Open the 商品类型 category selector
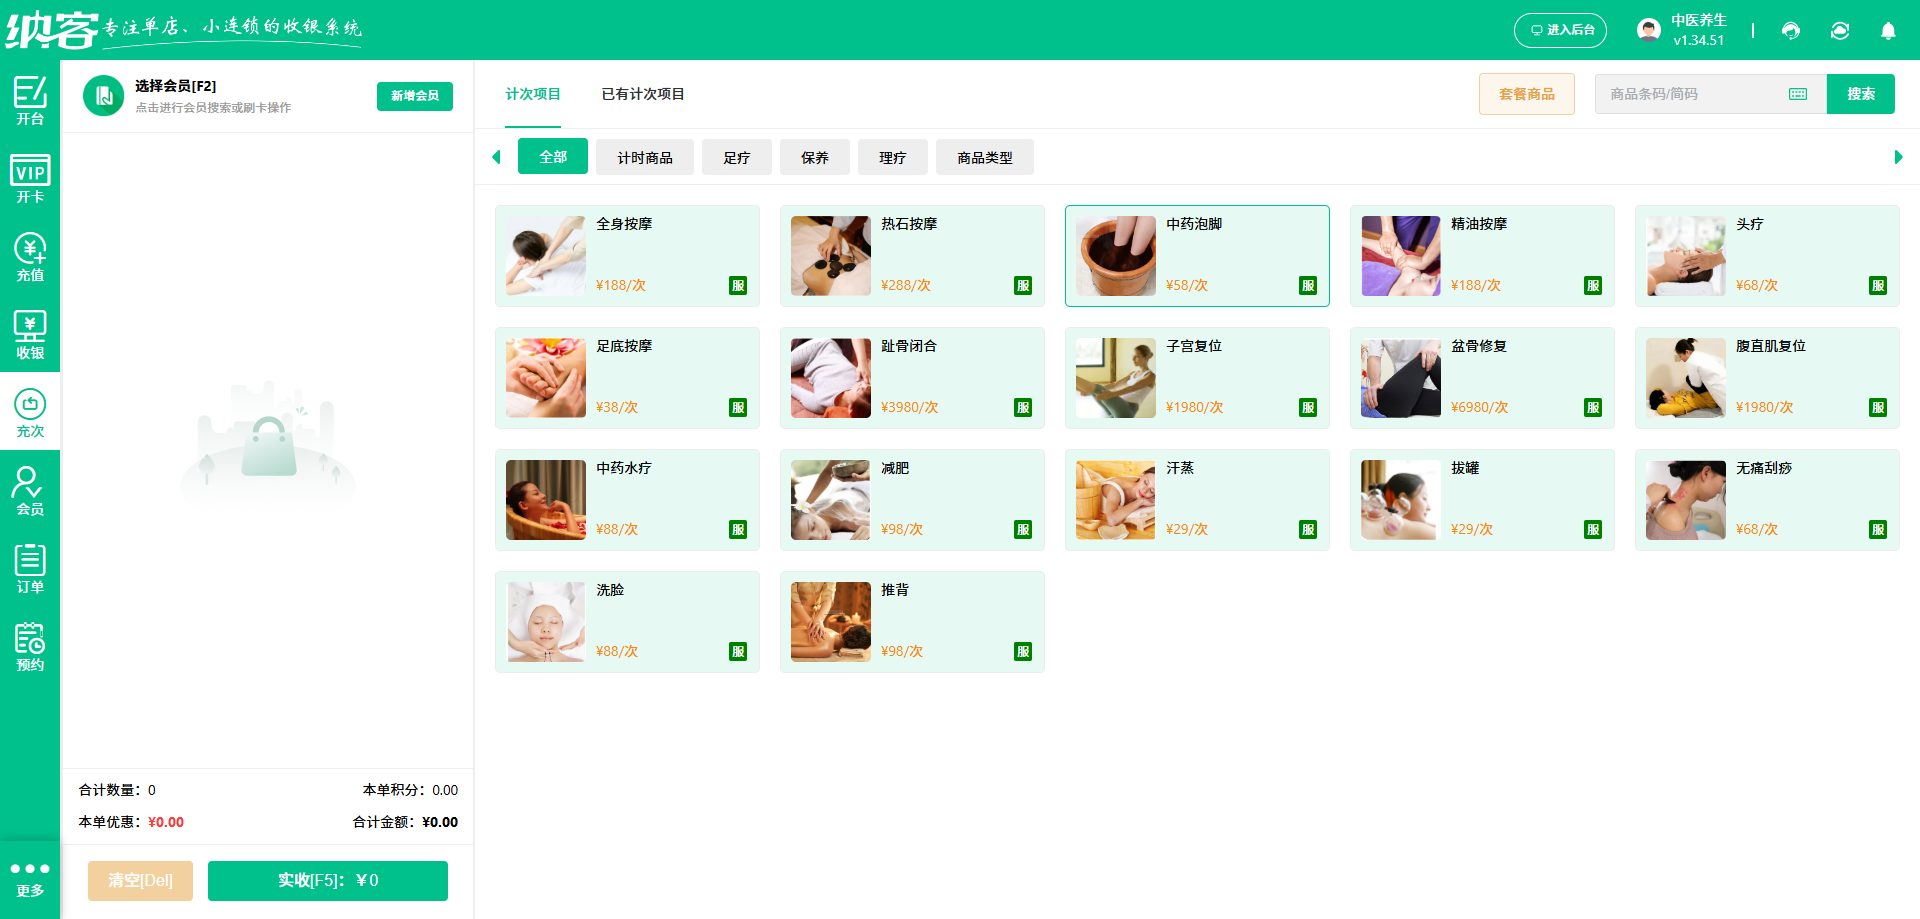 click(984, 157)
